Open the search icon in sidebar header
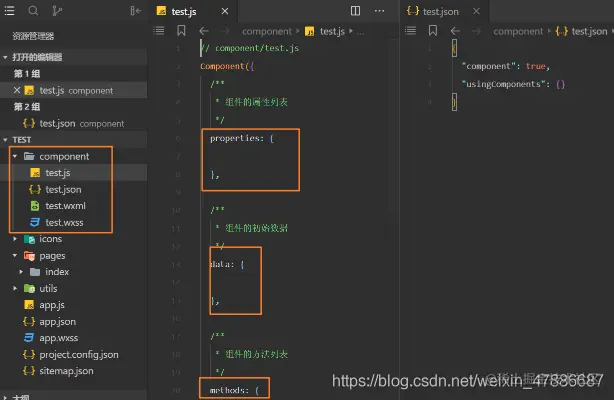Screen dimensions: 614x400 click(x=33, y=11)
